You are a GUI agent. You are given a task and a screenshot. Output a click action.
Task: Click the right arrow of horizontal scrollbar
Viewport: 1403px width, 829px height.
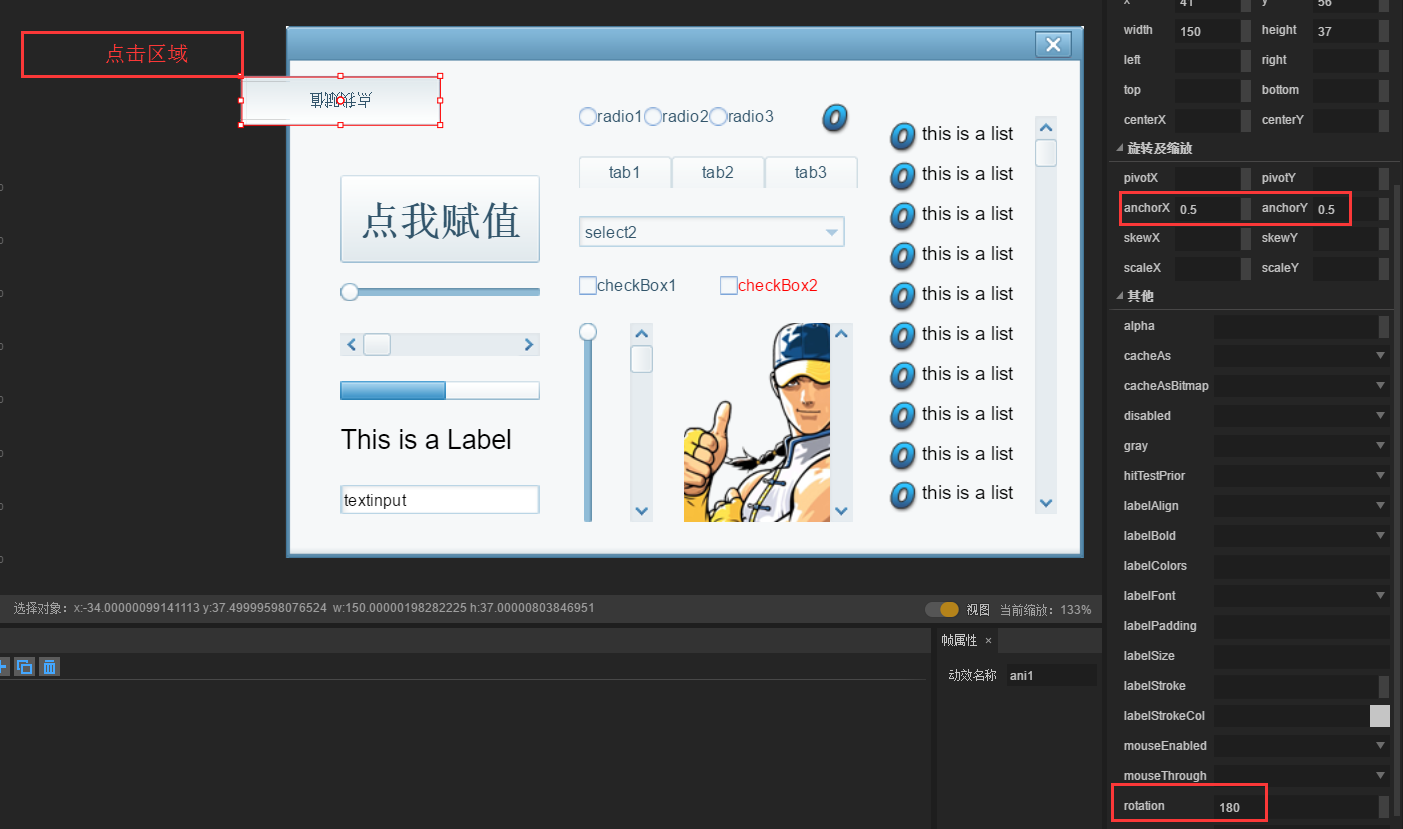point(529,345)
